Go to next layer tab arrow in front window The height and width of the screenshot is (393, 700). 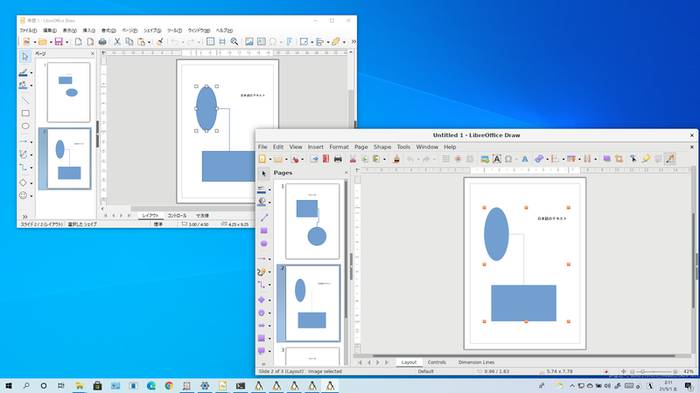point(378,362)
